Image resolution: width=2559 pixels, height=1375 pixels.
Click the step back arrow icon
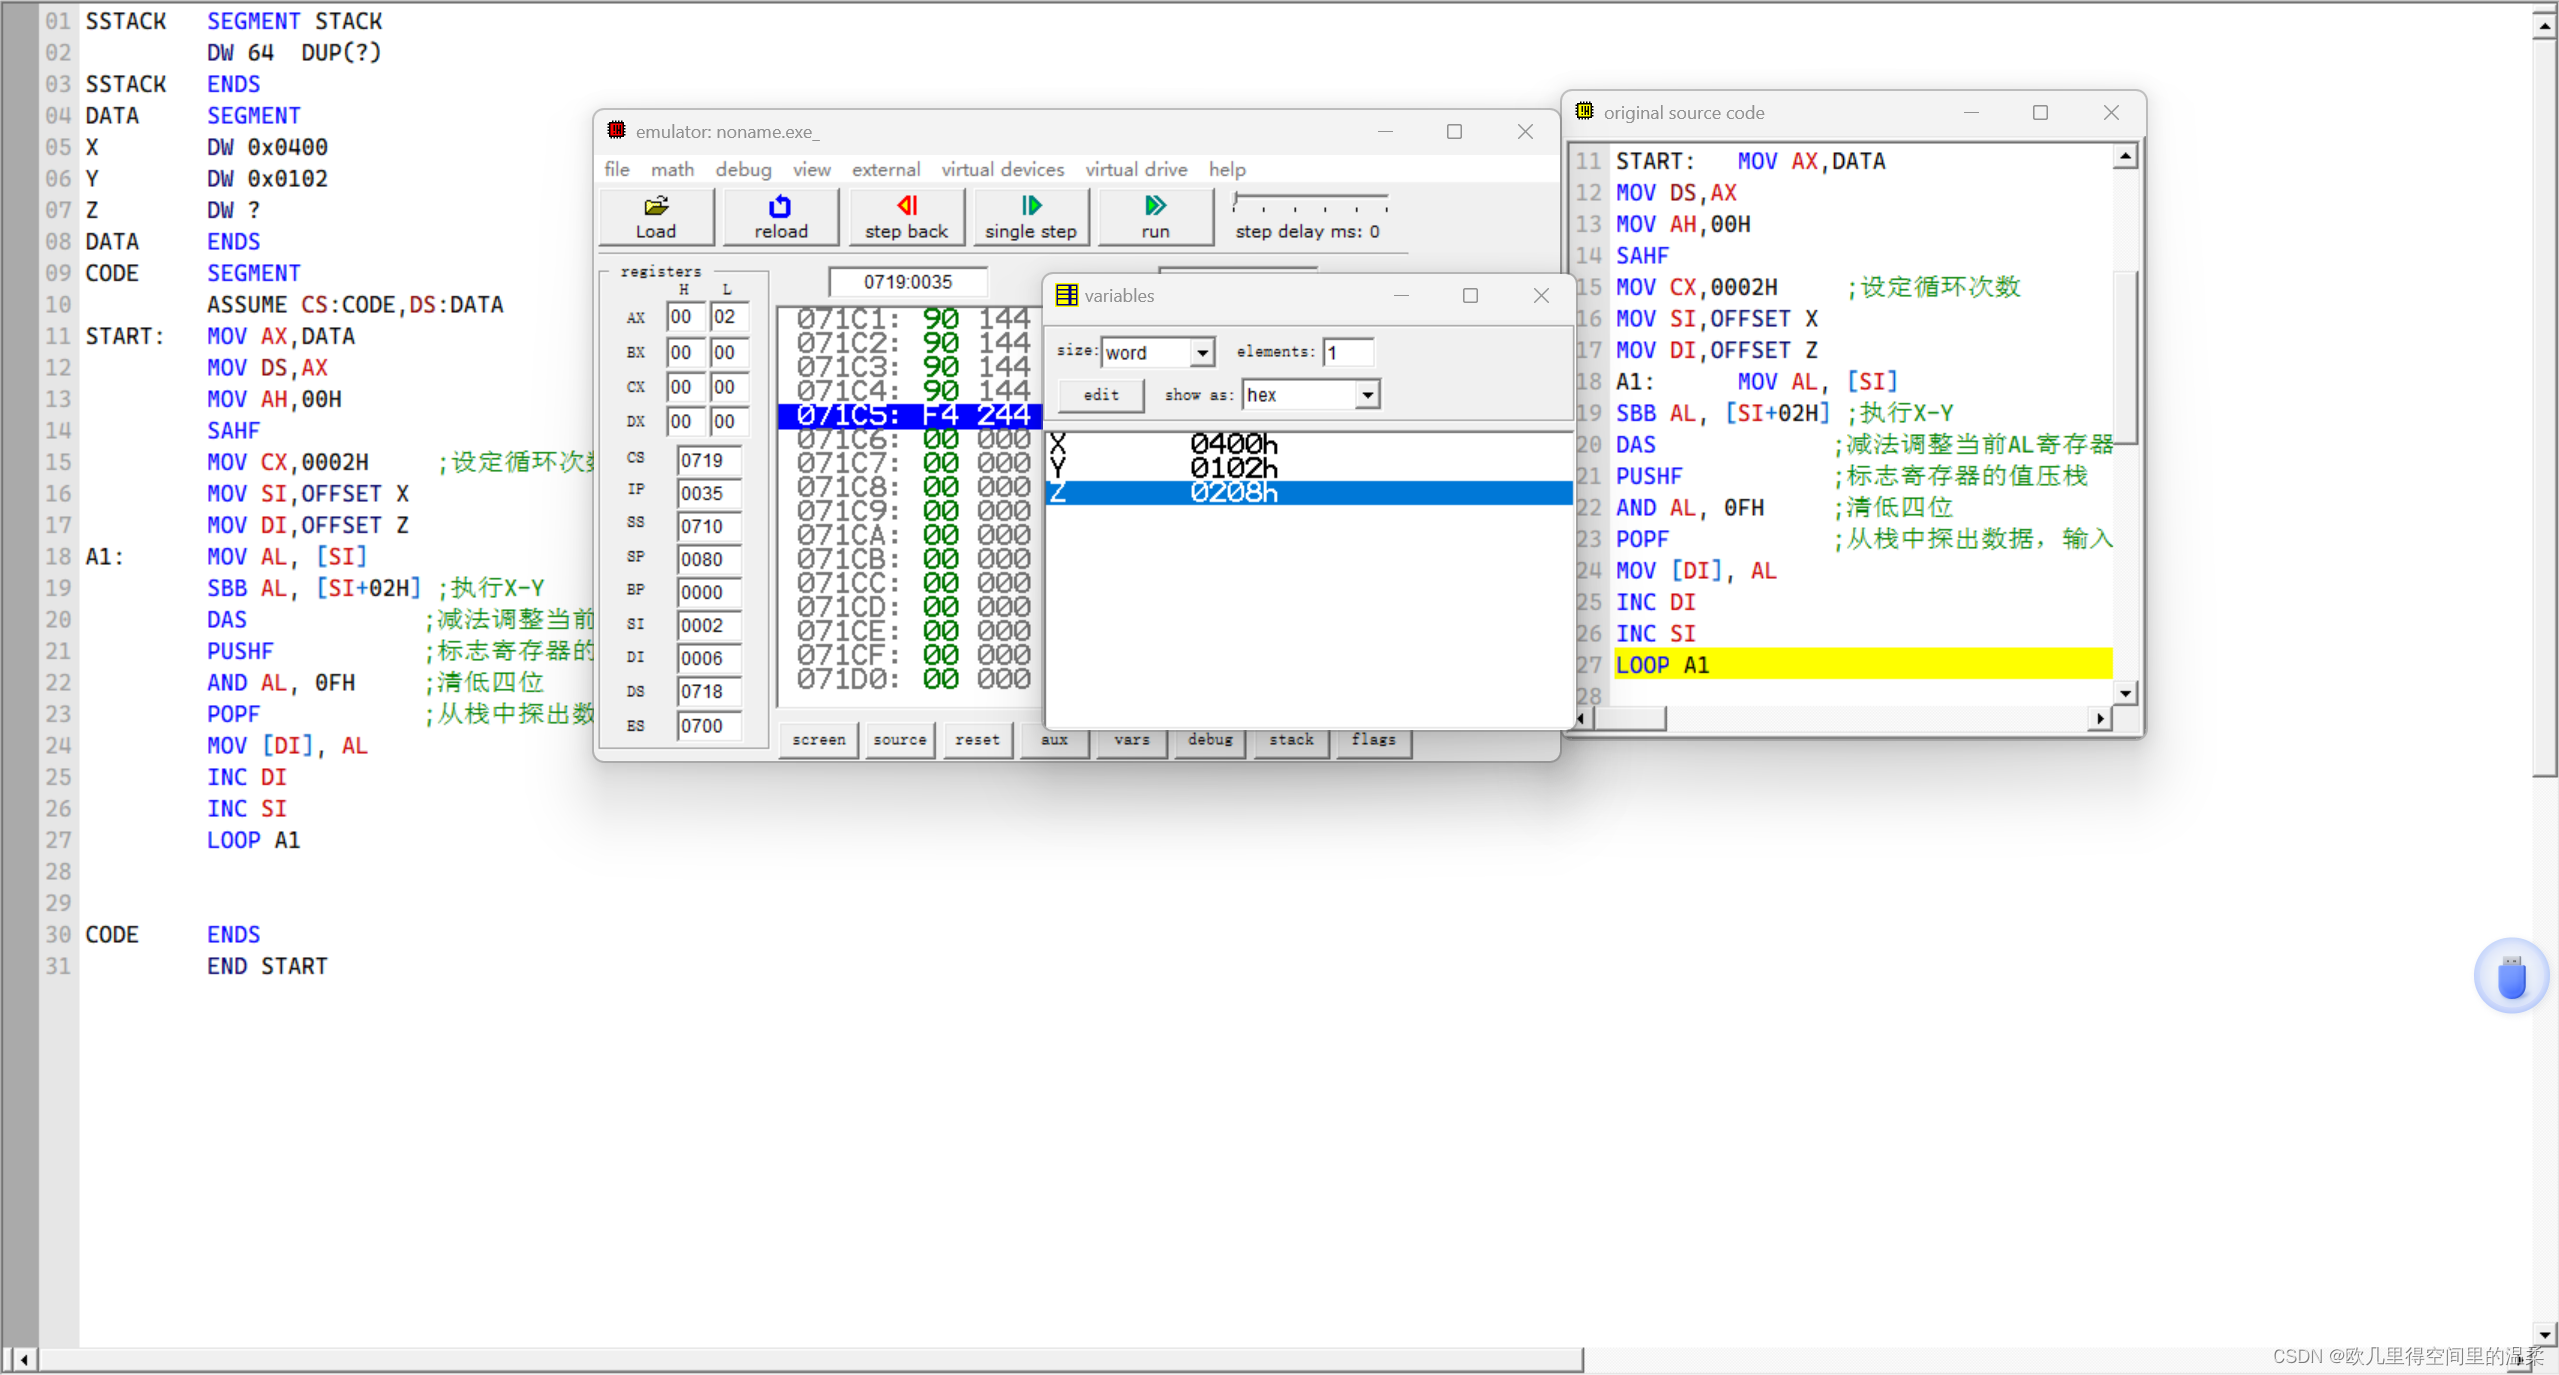point(907,206)
